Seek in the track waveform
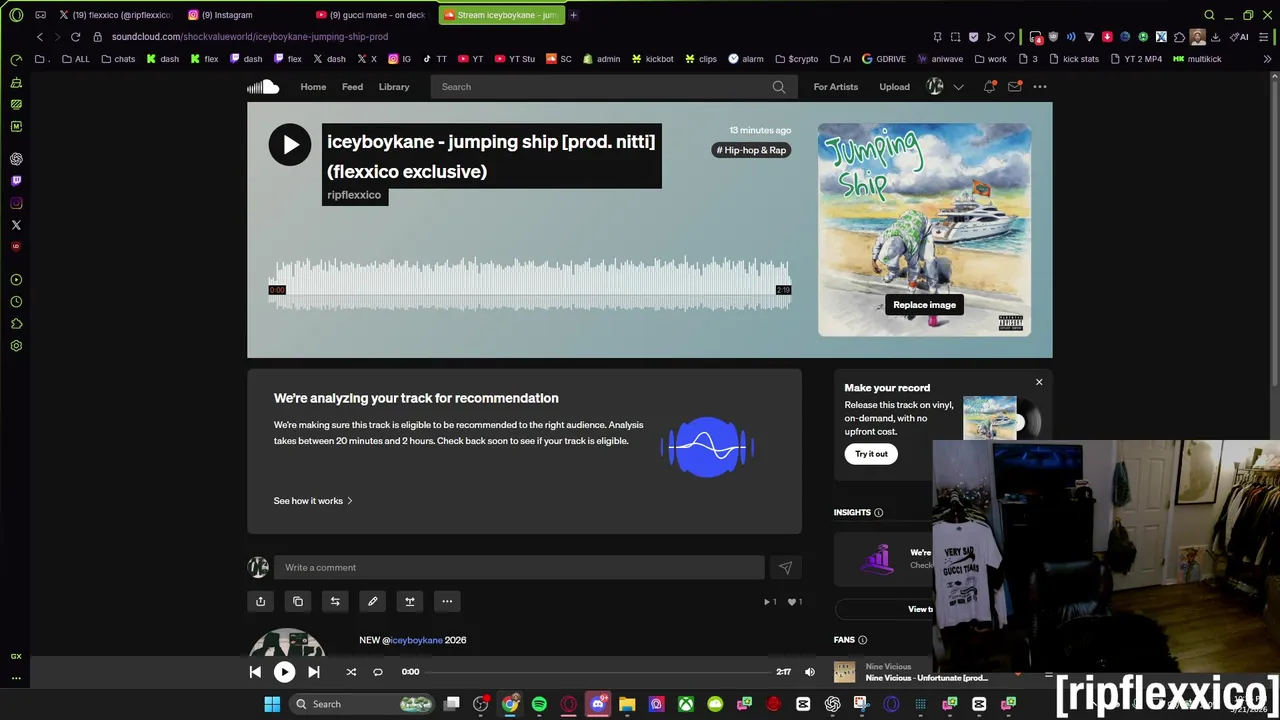This screenshot has height=720, width=1280. click(x=530, y=285)
